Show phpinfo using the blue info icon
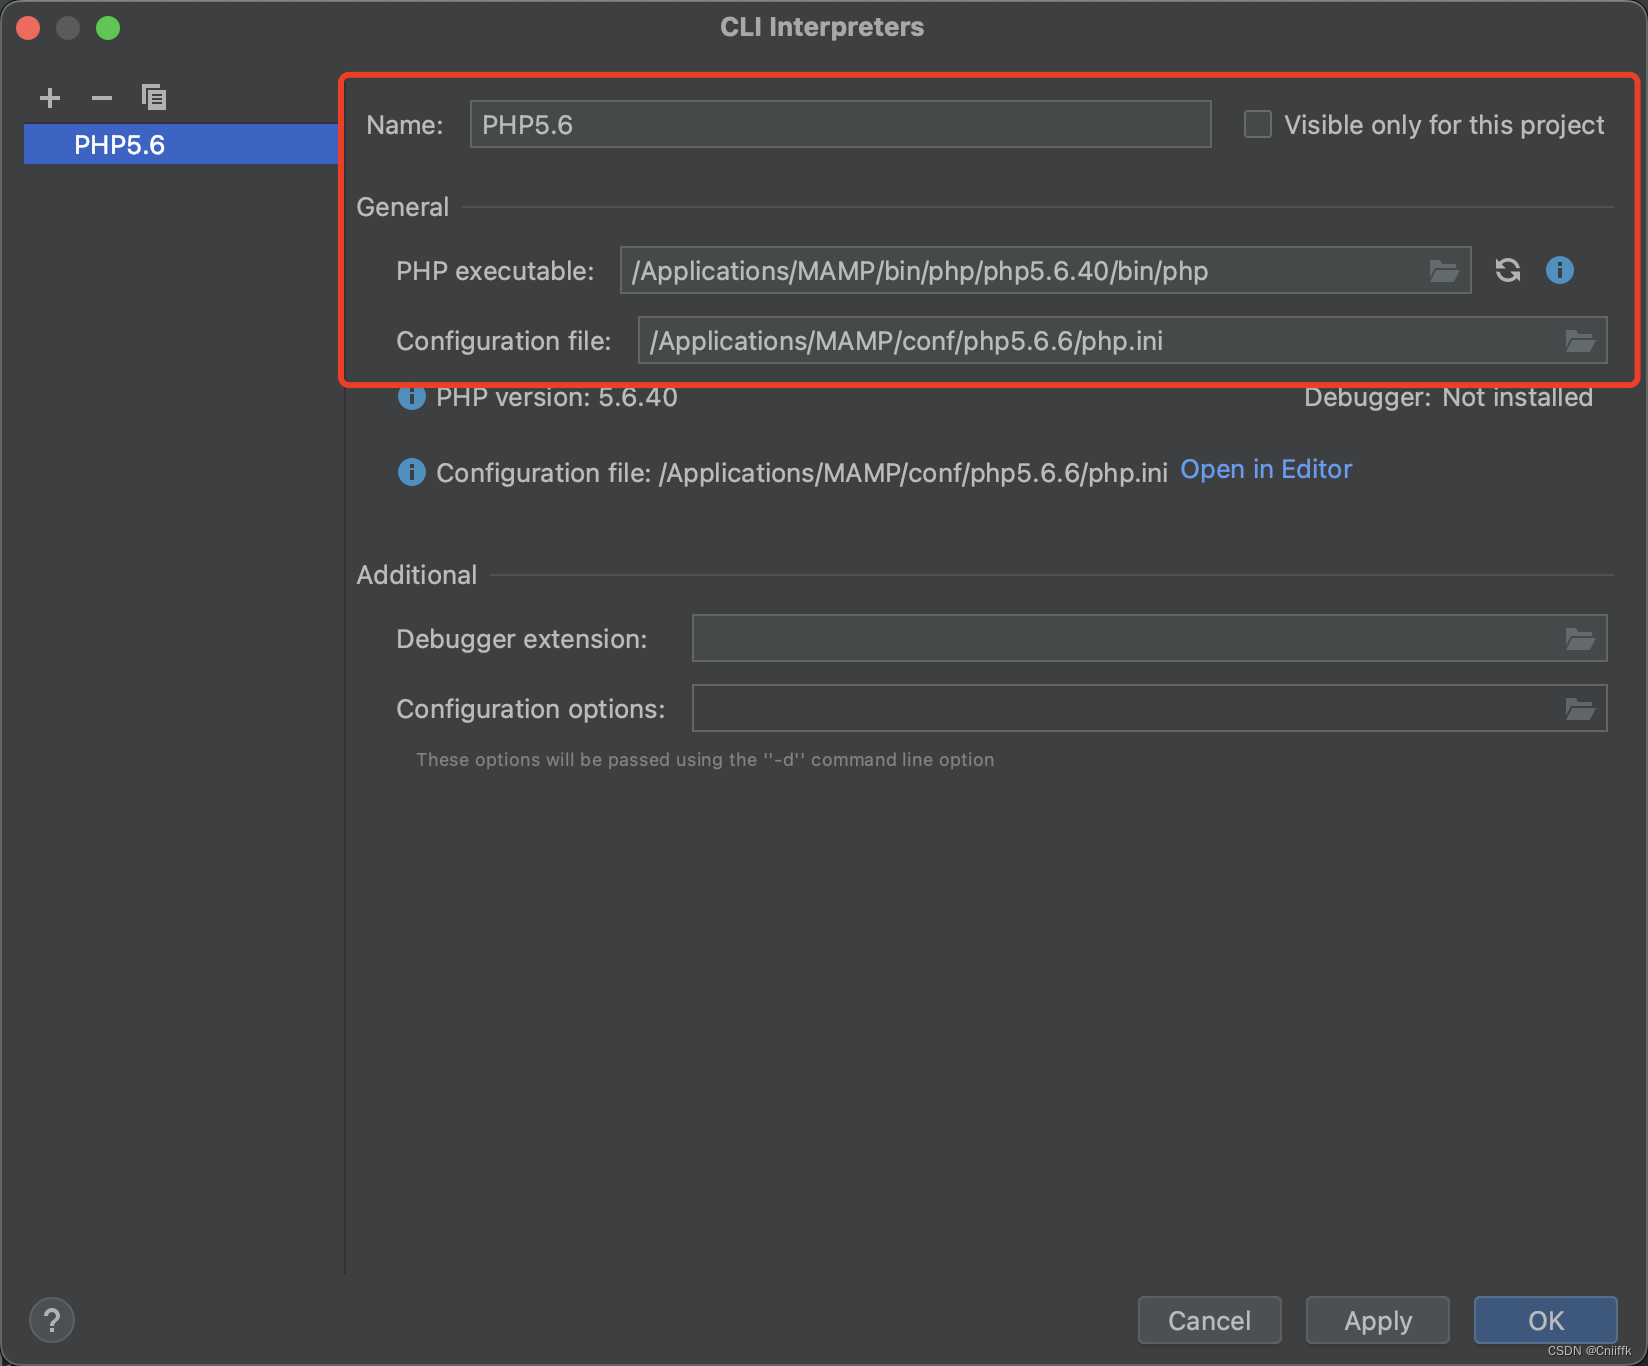 click(1560, 270)
